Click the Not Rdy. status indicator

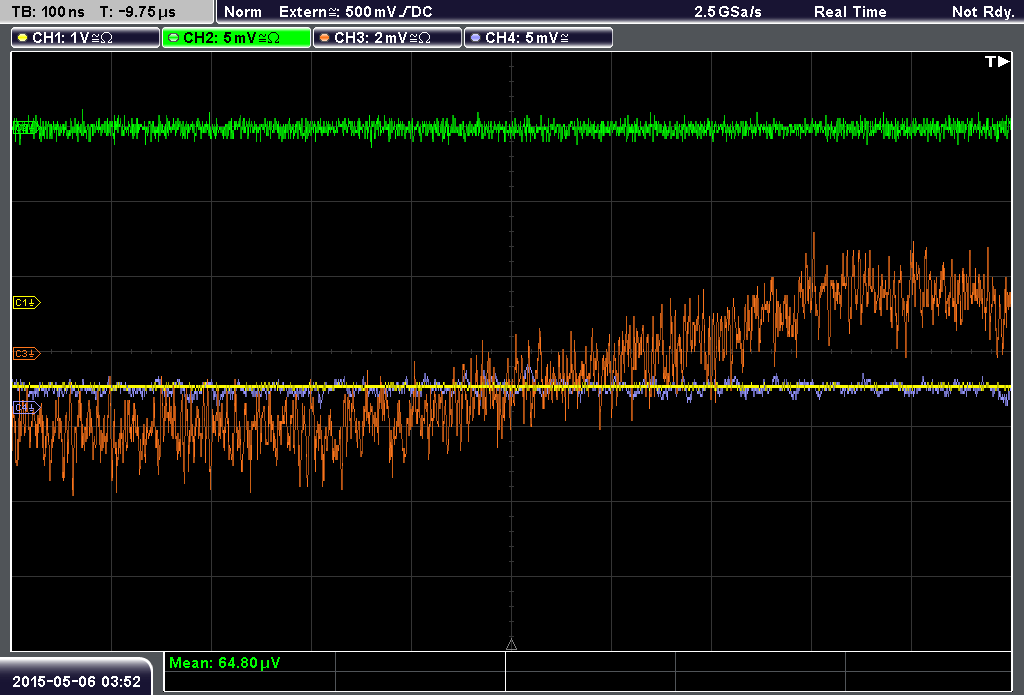pyautogui.click(x=983, y=12)
